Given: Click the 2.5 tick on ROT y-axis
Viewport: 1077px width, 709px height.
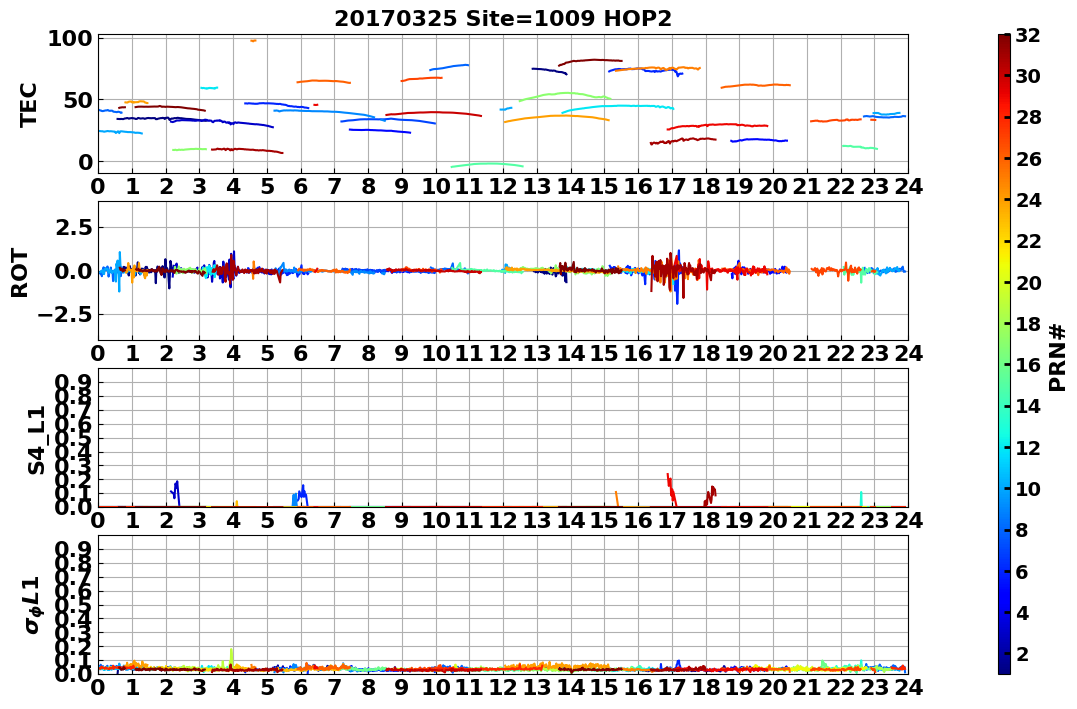Looking at the screenshot, I should pyautogui.click(x=74, y=227).
